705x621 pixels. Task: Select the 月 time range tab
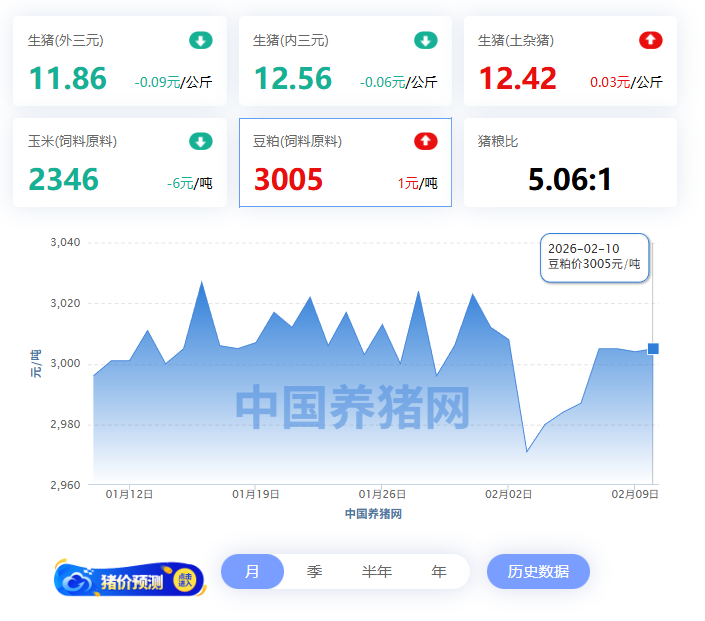point(252,572)
